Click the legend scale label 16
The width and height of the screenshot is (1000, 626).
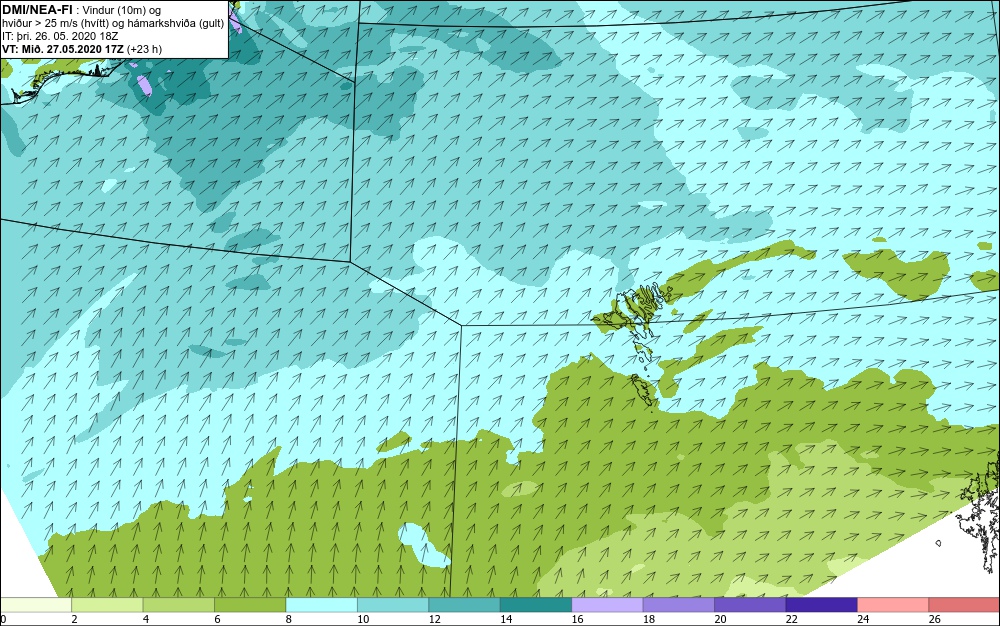click(577, 619)
